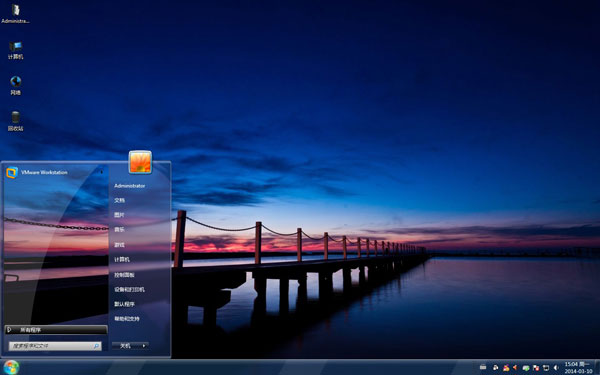Expand 所有程序 all programs list

pyautogui.click(x=56, y=329)
